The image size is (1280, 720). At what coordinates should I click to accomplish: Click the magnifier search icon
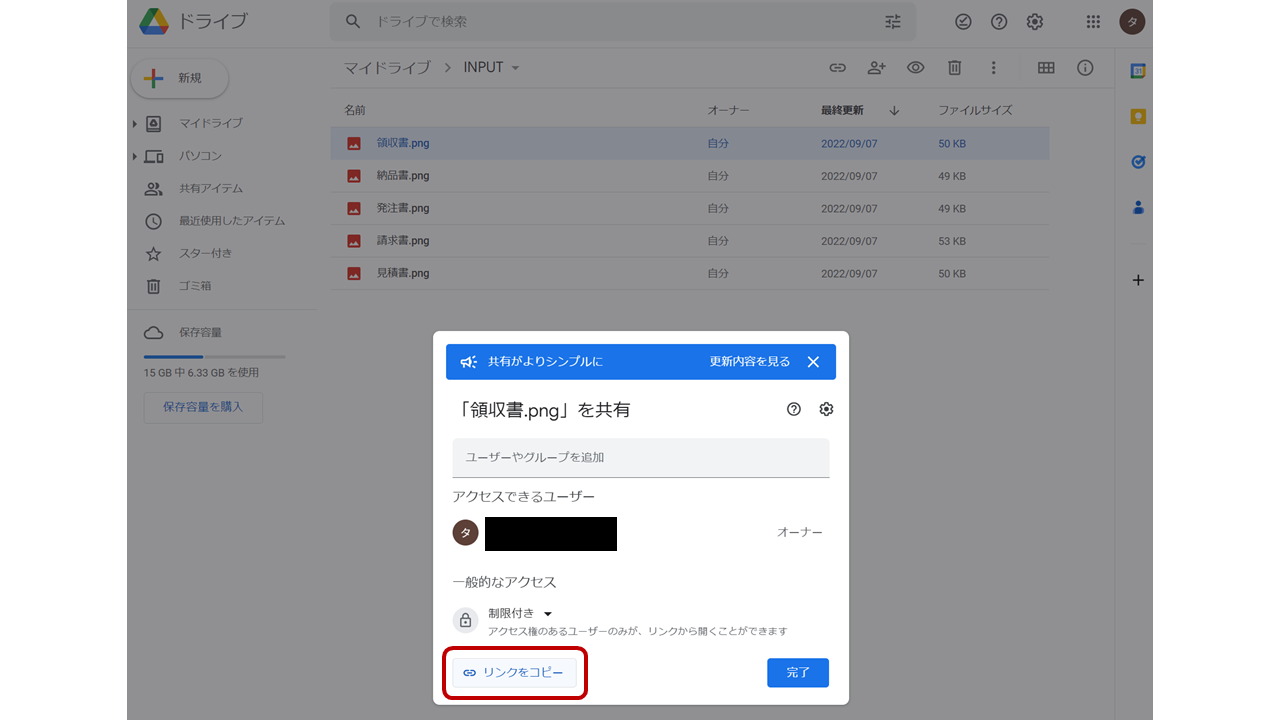[x=352, y=21]
